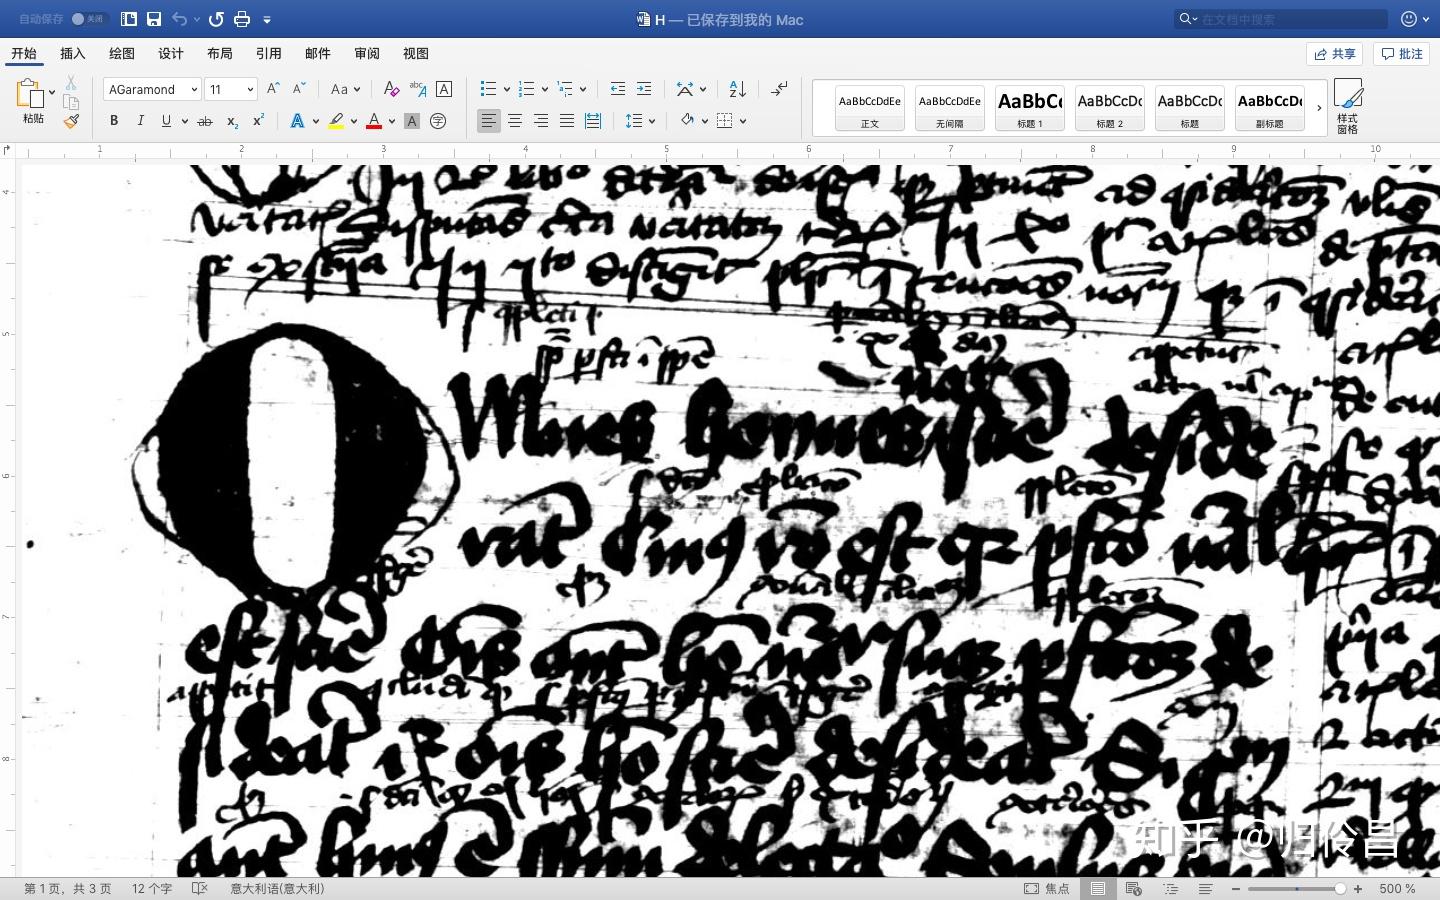
Task: Switch to the 引用 tab
Action: point(269,54)
